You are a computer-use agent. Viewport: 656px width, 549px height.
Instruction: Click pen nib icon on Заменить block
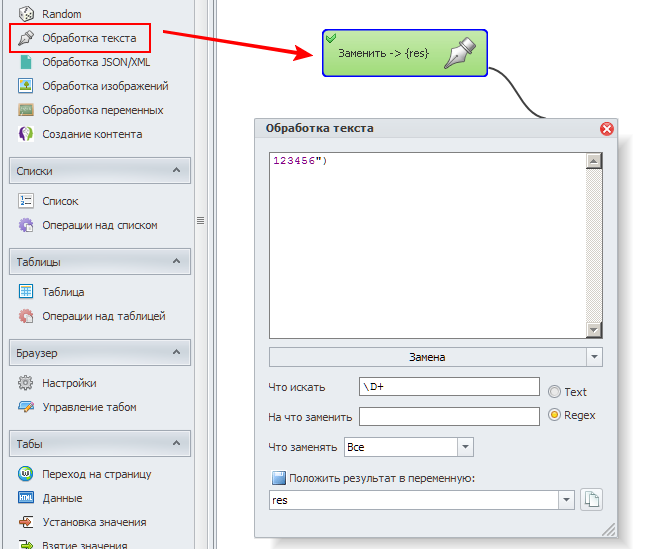tap(460, 53)
